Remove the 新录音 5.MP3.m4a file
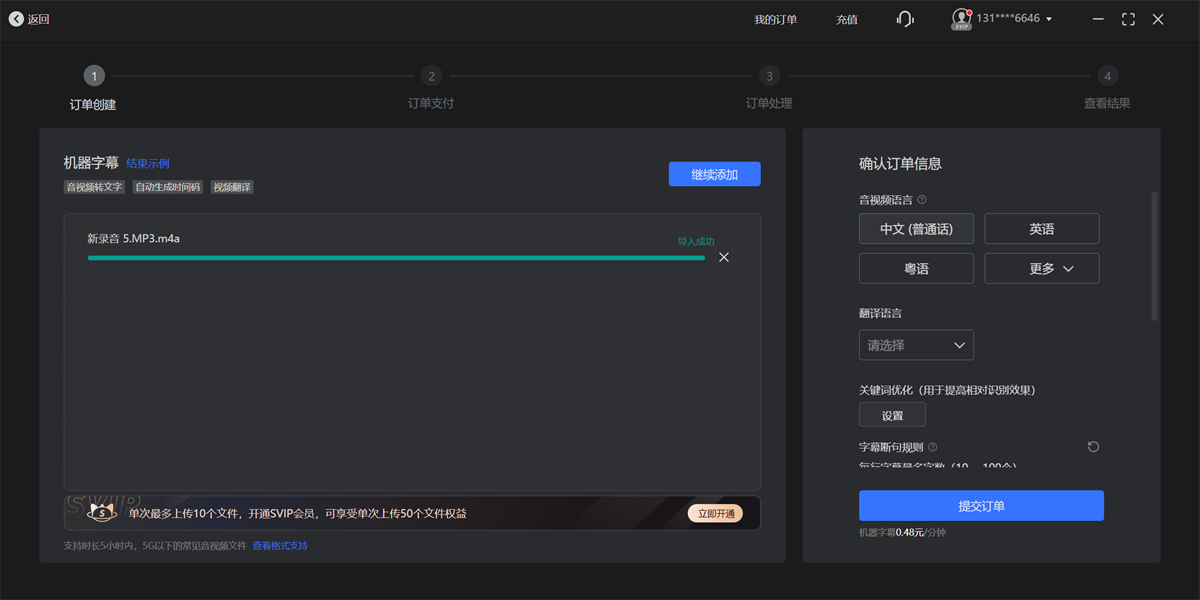The image size is (1200, 600). 724,257
